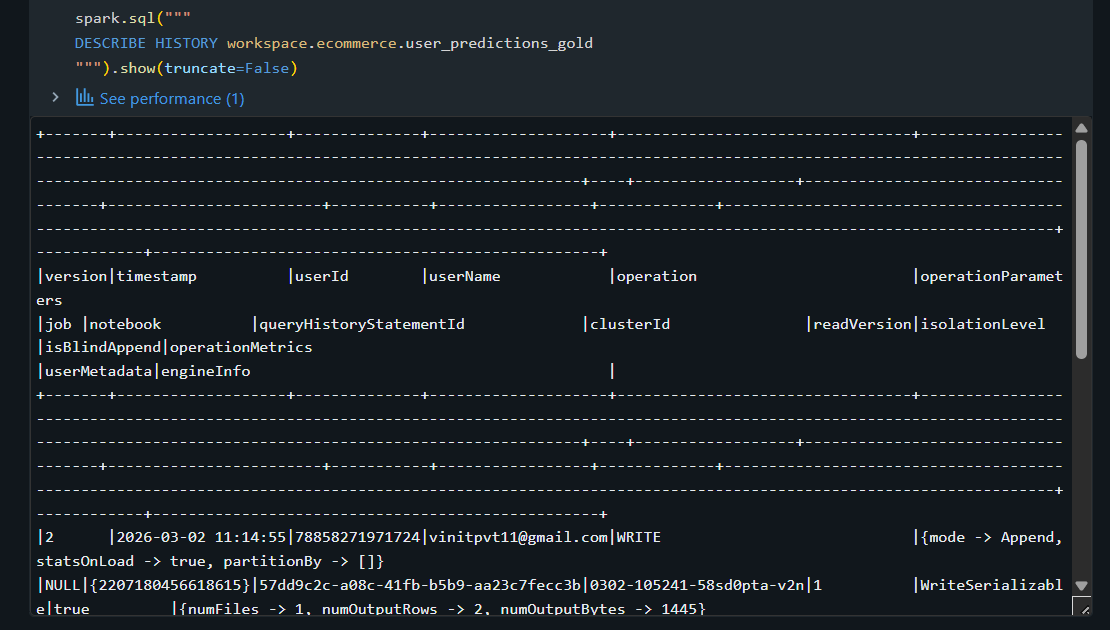Click the engineInfo column header
Viewport: 1110px width, 630px height.
(x=205, y=371)
